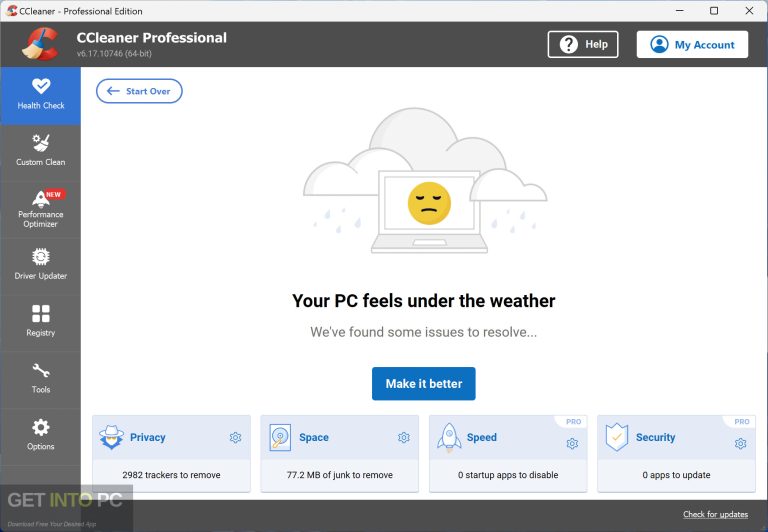Image resolution: width=768 pixels, height=532 pixels.
Task: Click the Help button
Action: click(x=583, y=45)
